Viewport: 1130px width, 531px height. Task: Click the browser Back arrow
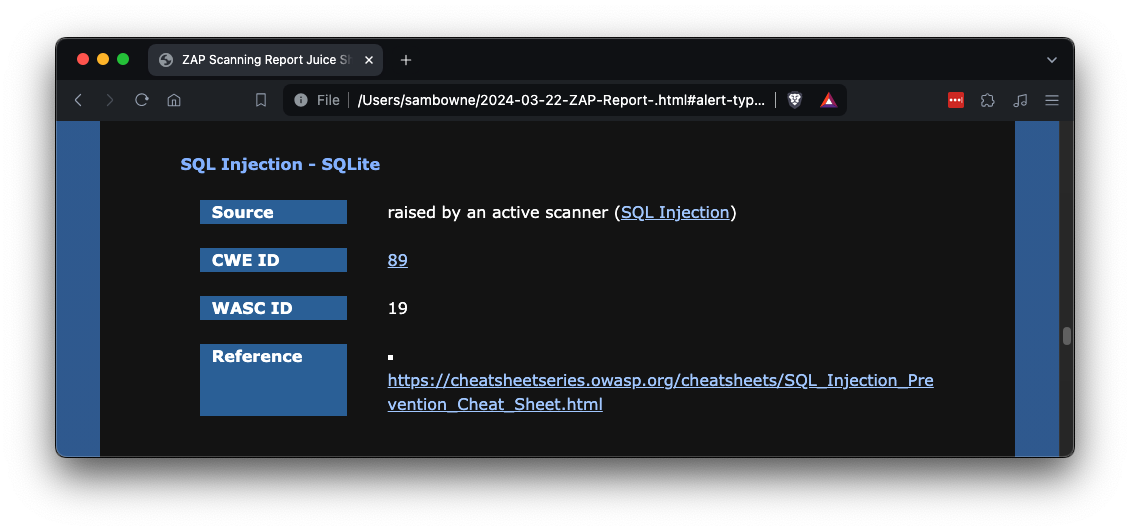[x=78, y=100]
